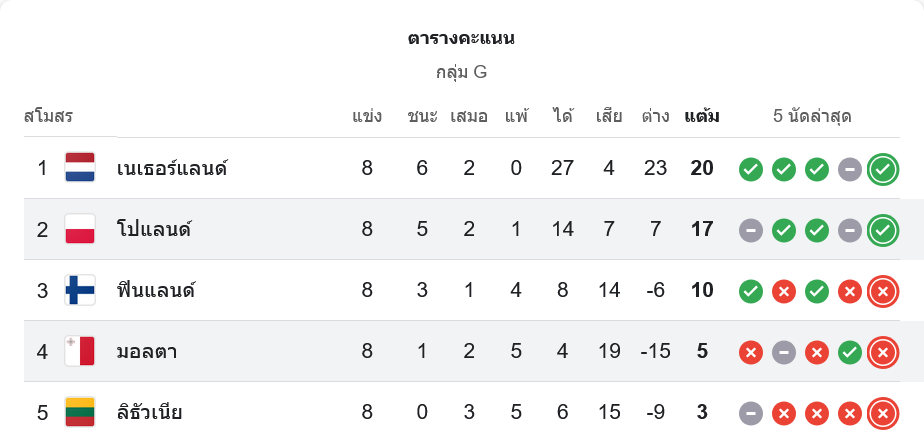Viewport: 924px width, 447px height.
Task: Click Lithuania's grey draw icon
Action: pos(751,413)
